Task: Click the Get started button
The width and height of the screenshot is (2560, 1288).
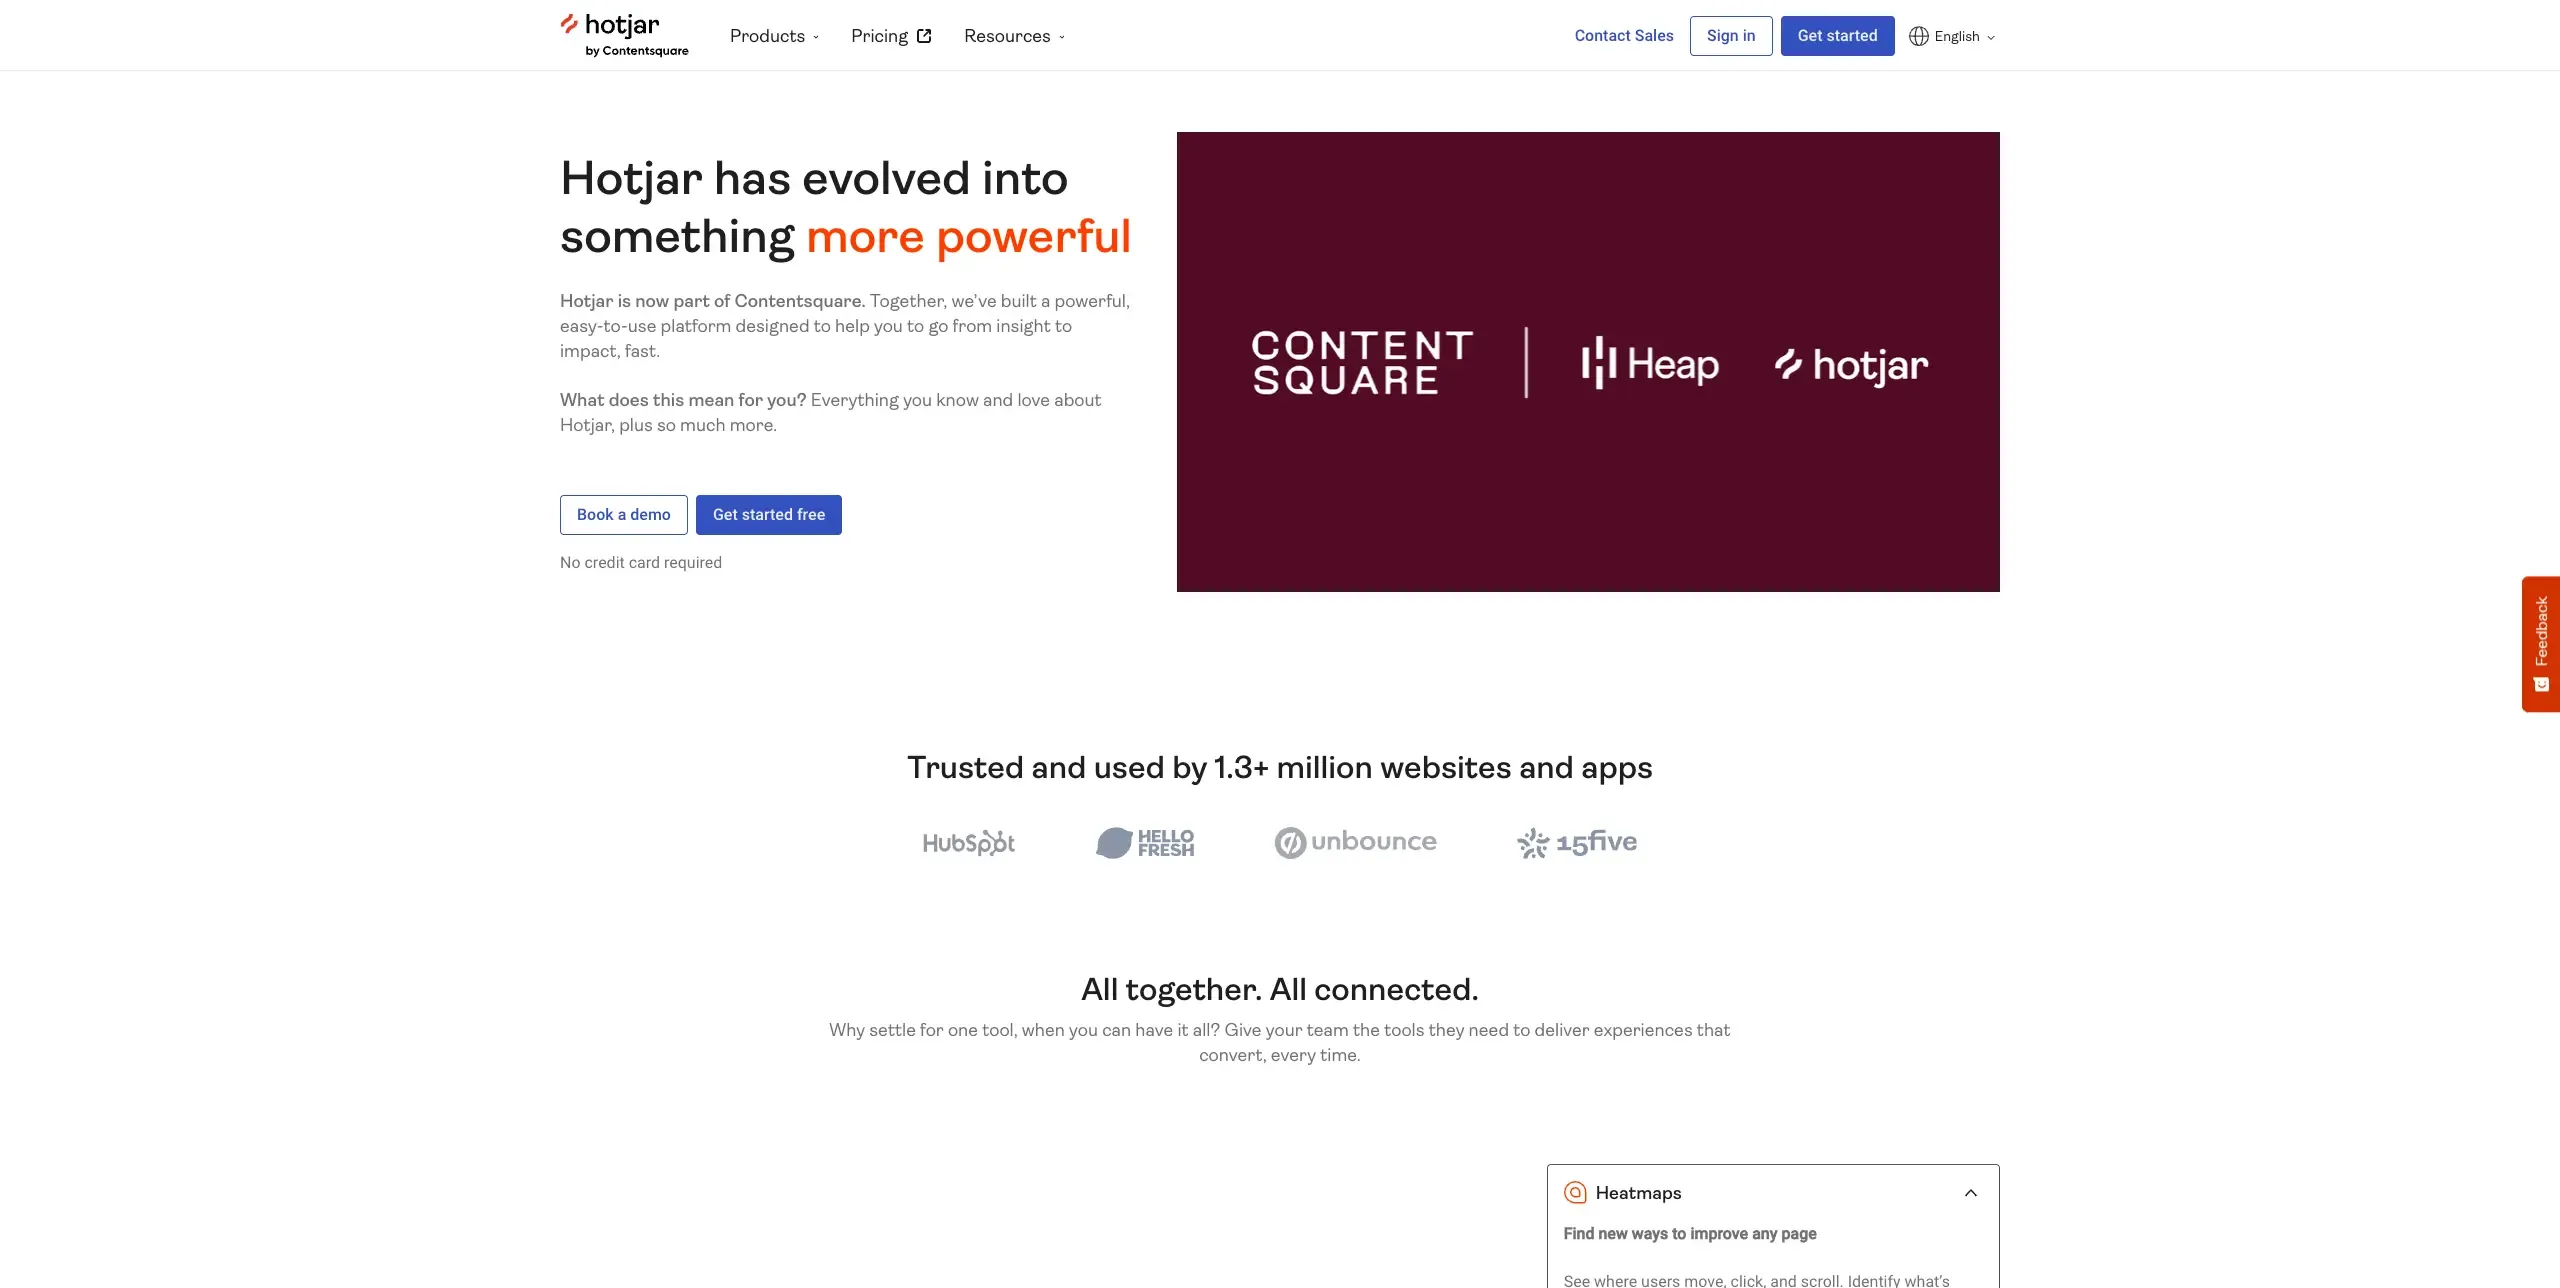Action: click(1837, 35)
